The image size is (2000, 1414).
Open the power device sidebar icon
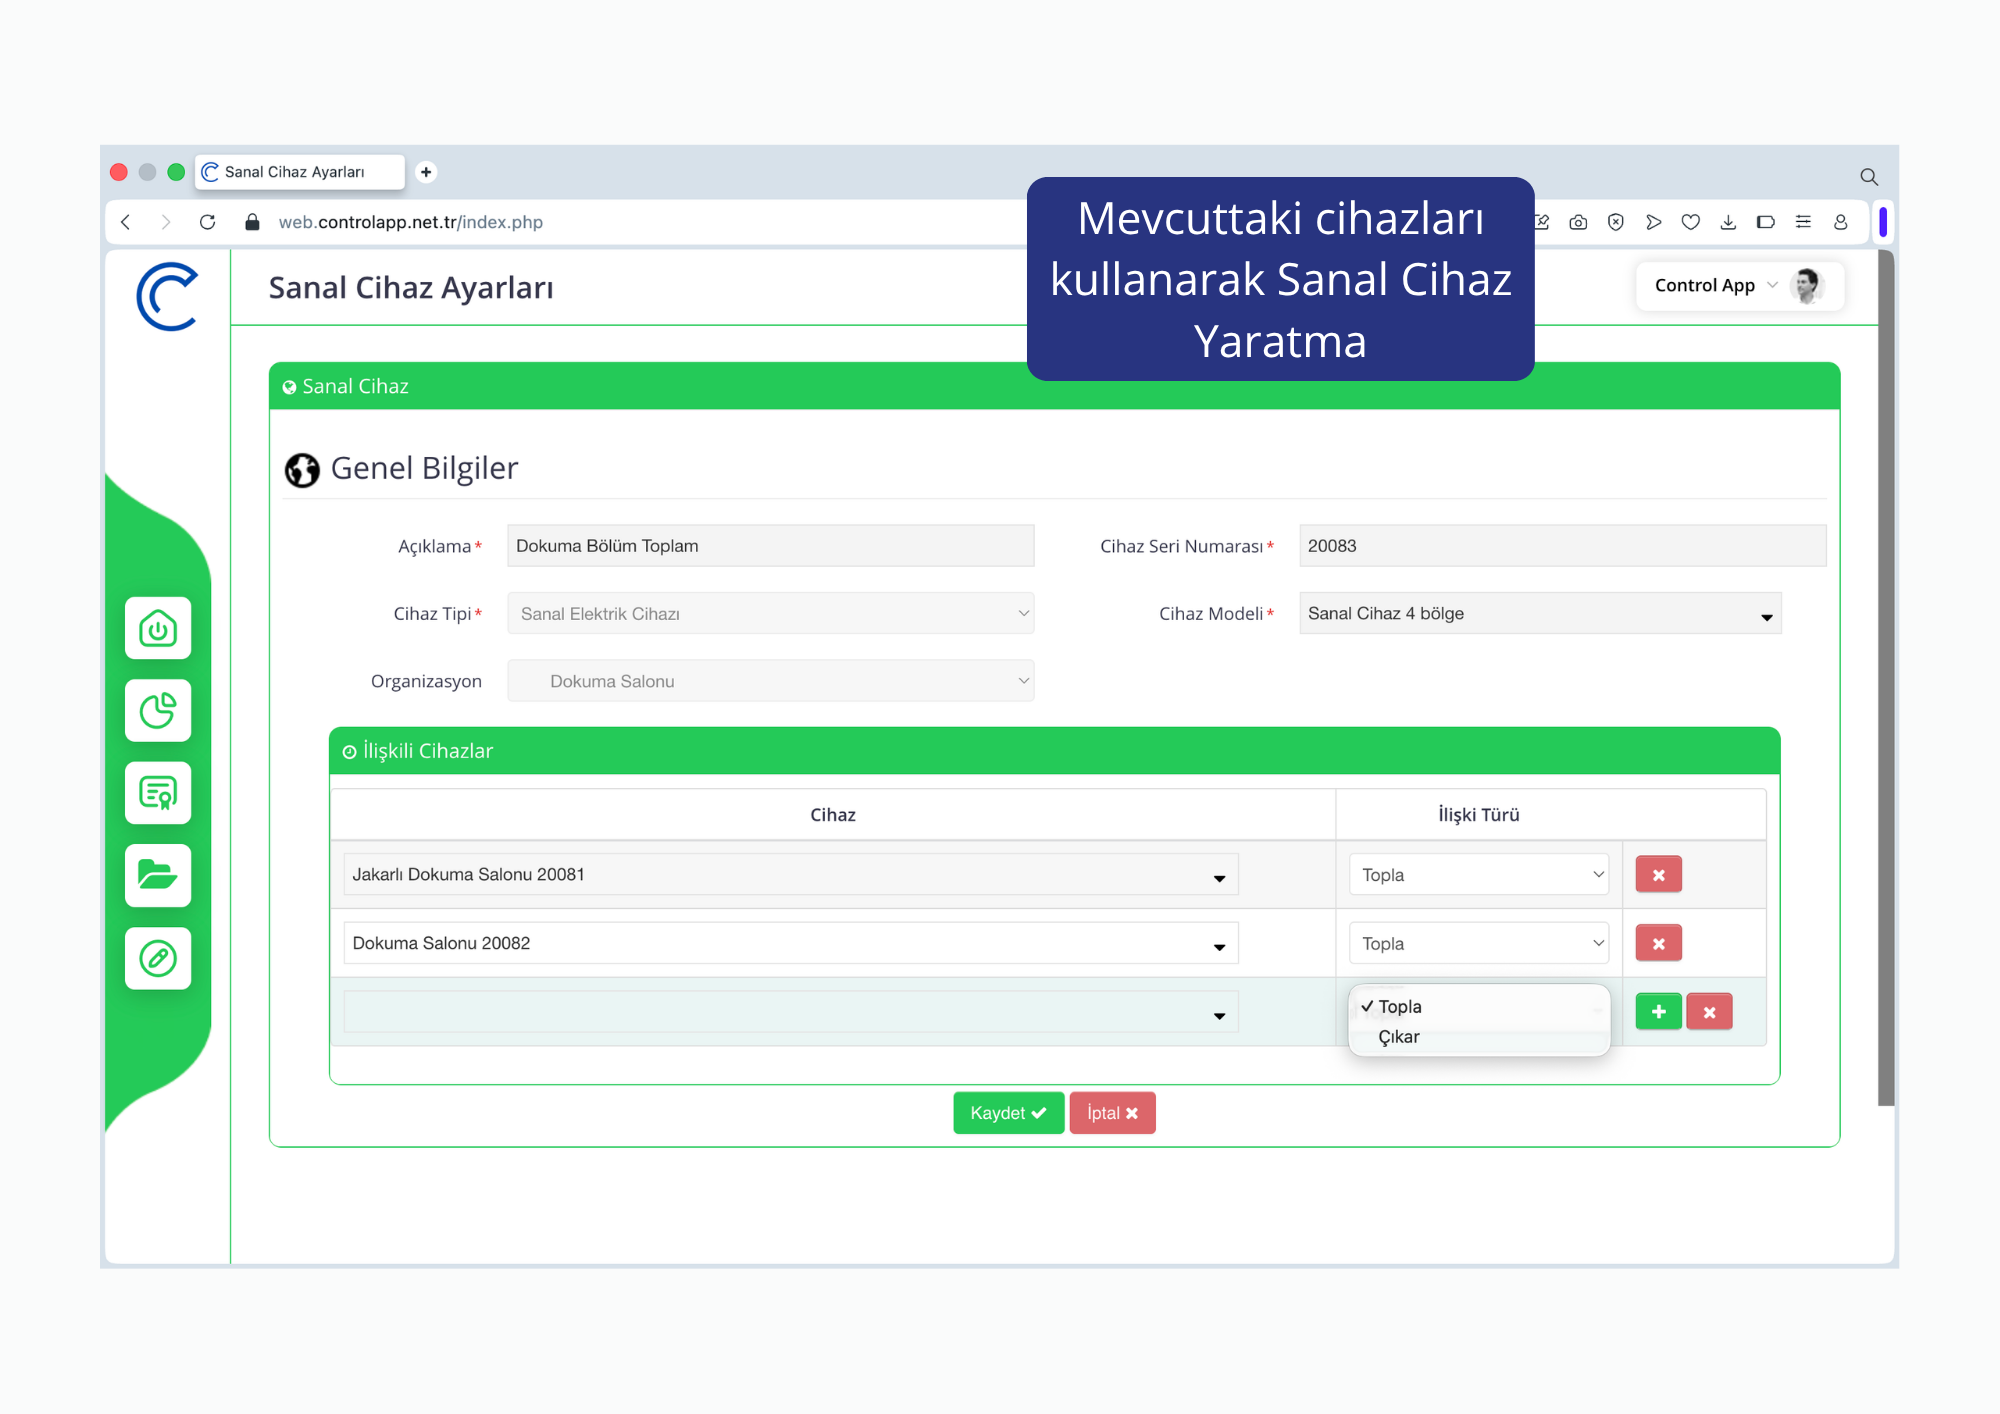click(x=158, y=628)
